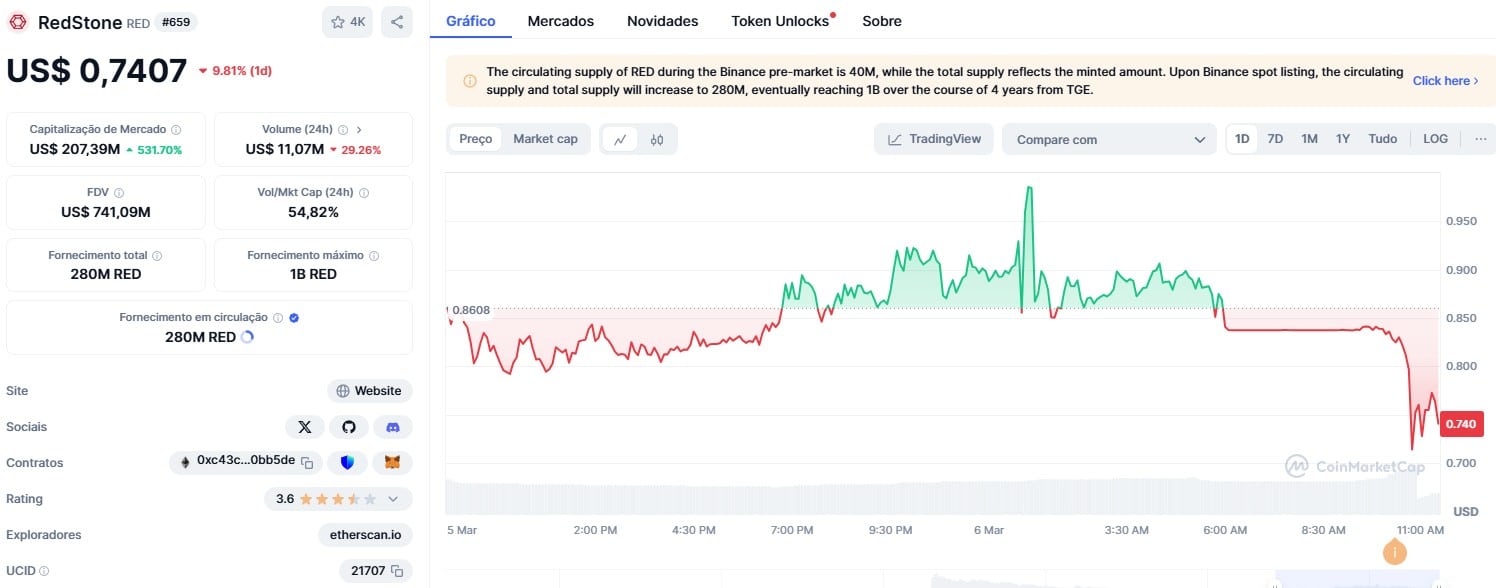Toggle LOG scale on chart
Screen dimensions: 1496x588
(1435, 139)
